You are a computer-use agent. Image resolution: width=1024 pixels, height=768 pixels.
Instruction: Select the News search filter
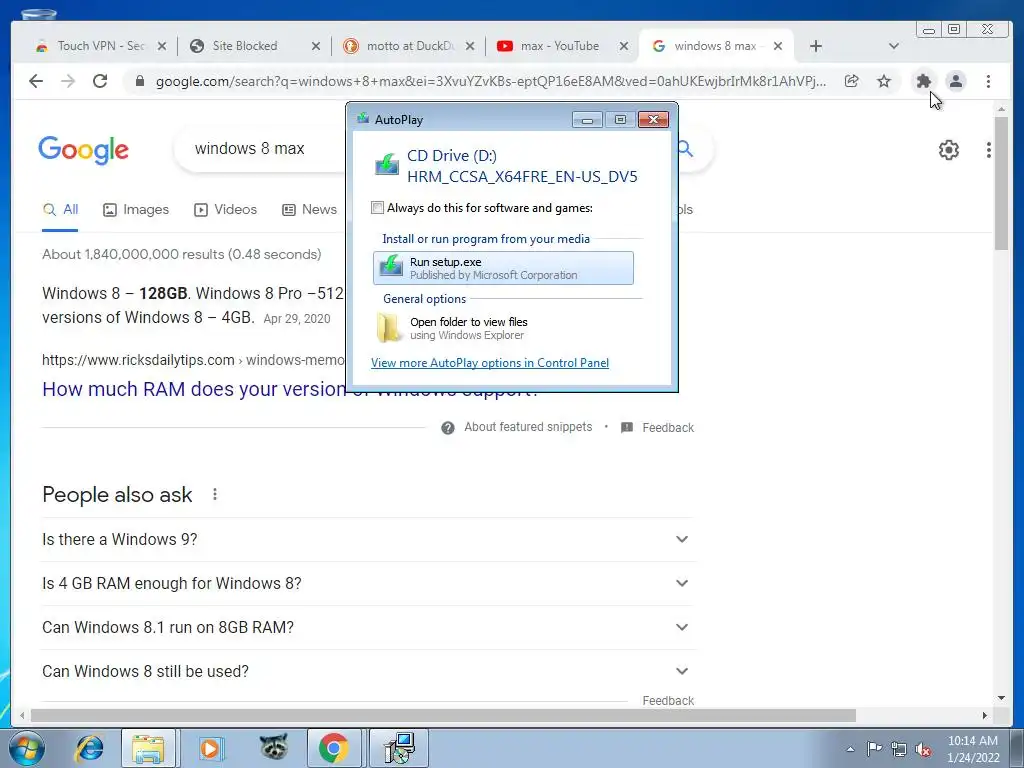[x=310, y=210]
